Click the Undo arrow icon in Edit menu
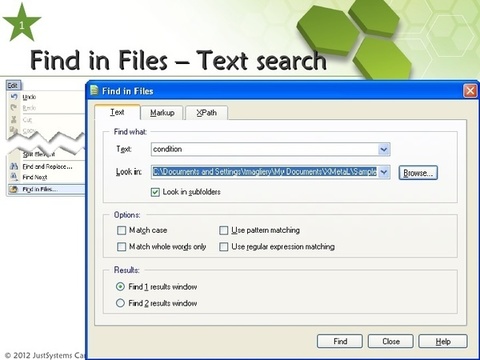Viewport: 480px width, 360px height. 14,97
